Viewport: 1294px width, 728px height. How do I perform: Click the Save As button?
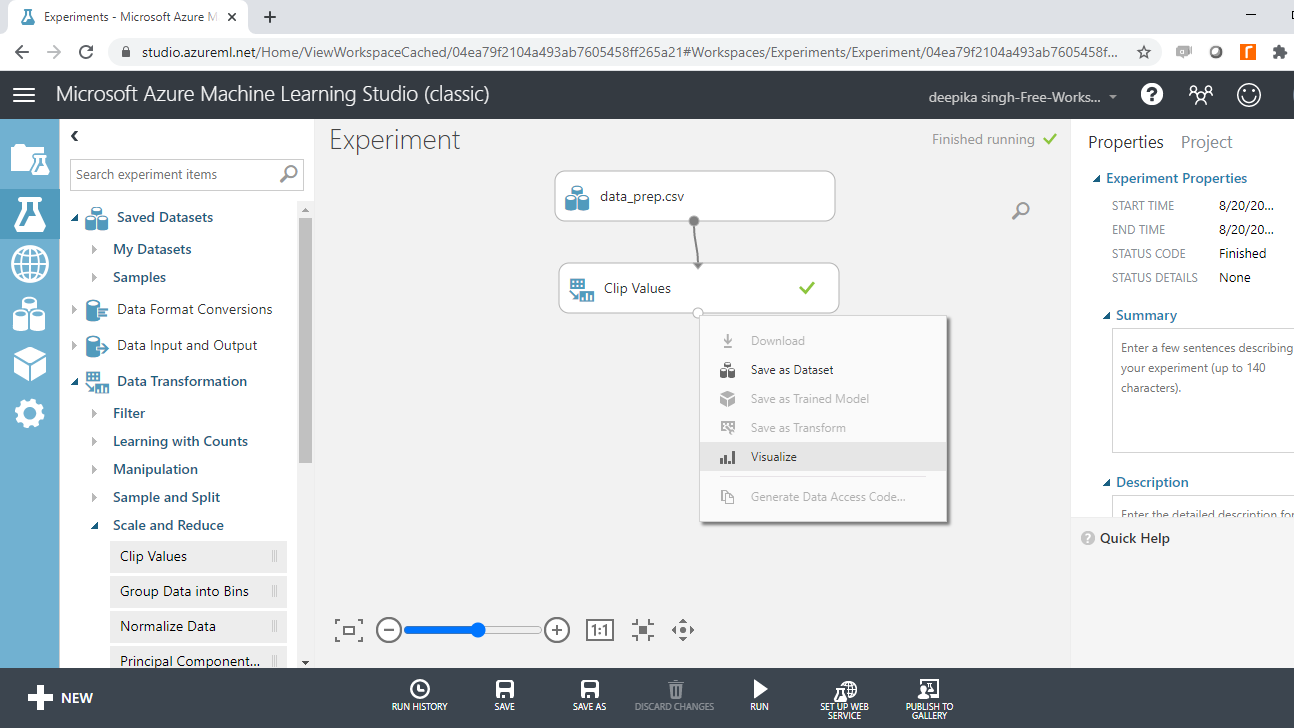click(590, 696)
